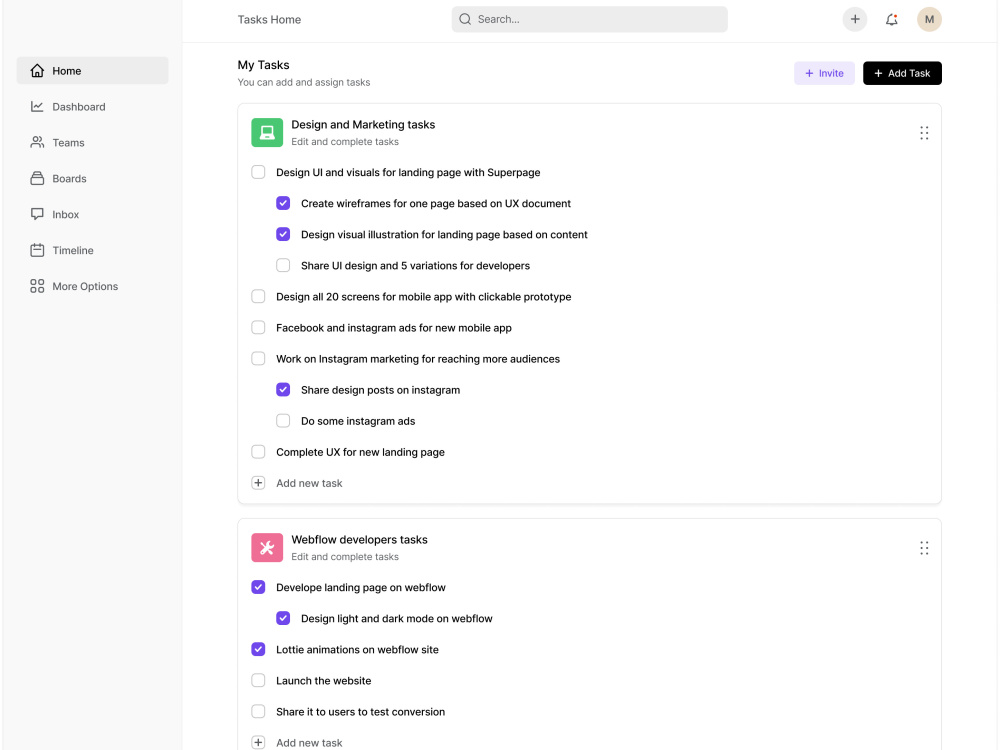
Task: Open Inbox from sidebar
Action: coord(92,214)
